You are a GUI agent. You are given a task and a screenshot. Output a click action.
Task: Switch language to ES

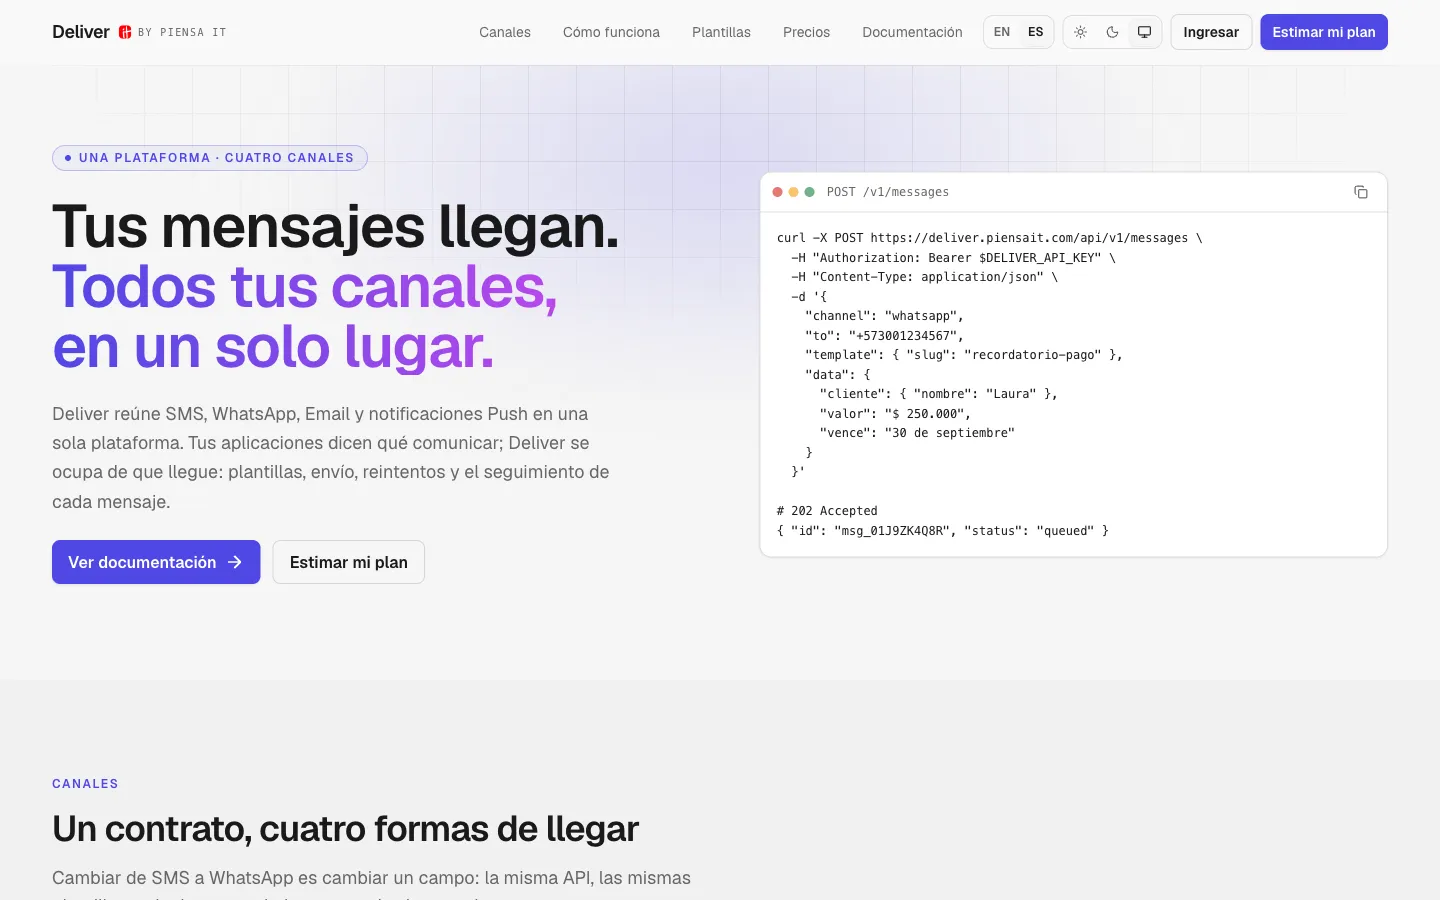point(1035,32)
